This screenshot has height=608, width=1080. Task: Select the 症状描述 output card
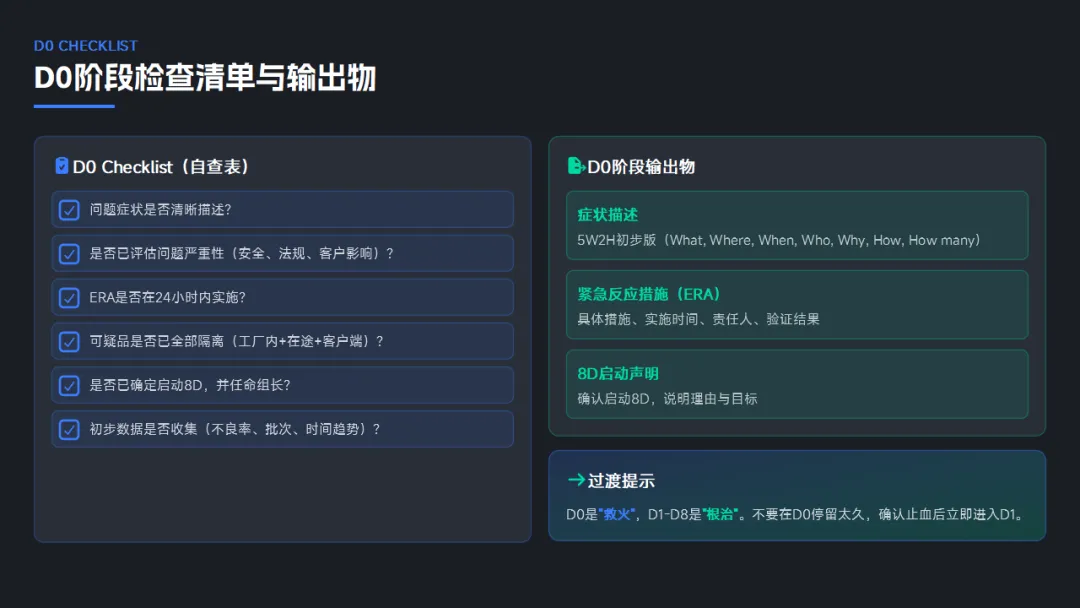click(797, 225)
